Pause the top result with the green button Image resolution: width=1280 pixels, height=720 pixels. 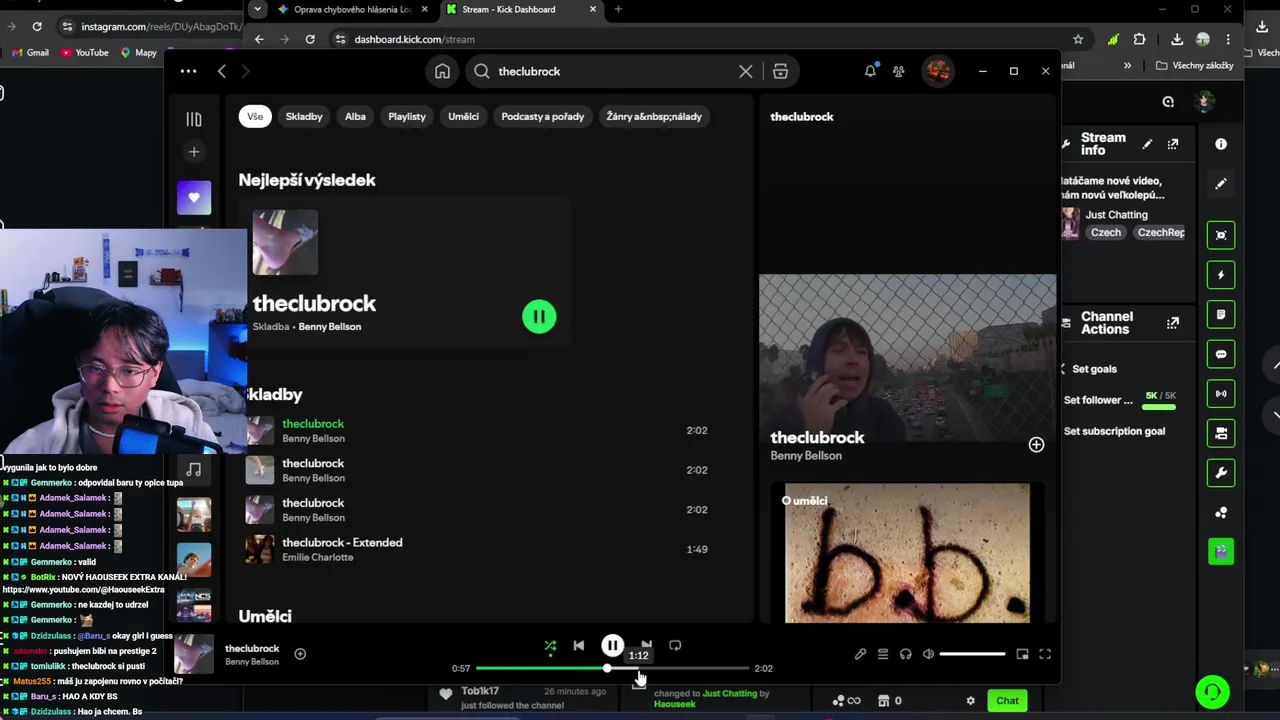click(x=539, y=317)
